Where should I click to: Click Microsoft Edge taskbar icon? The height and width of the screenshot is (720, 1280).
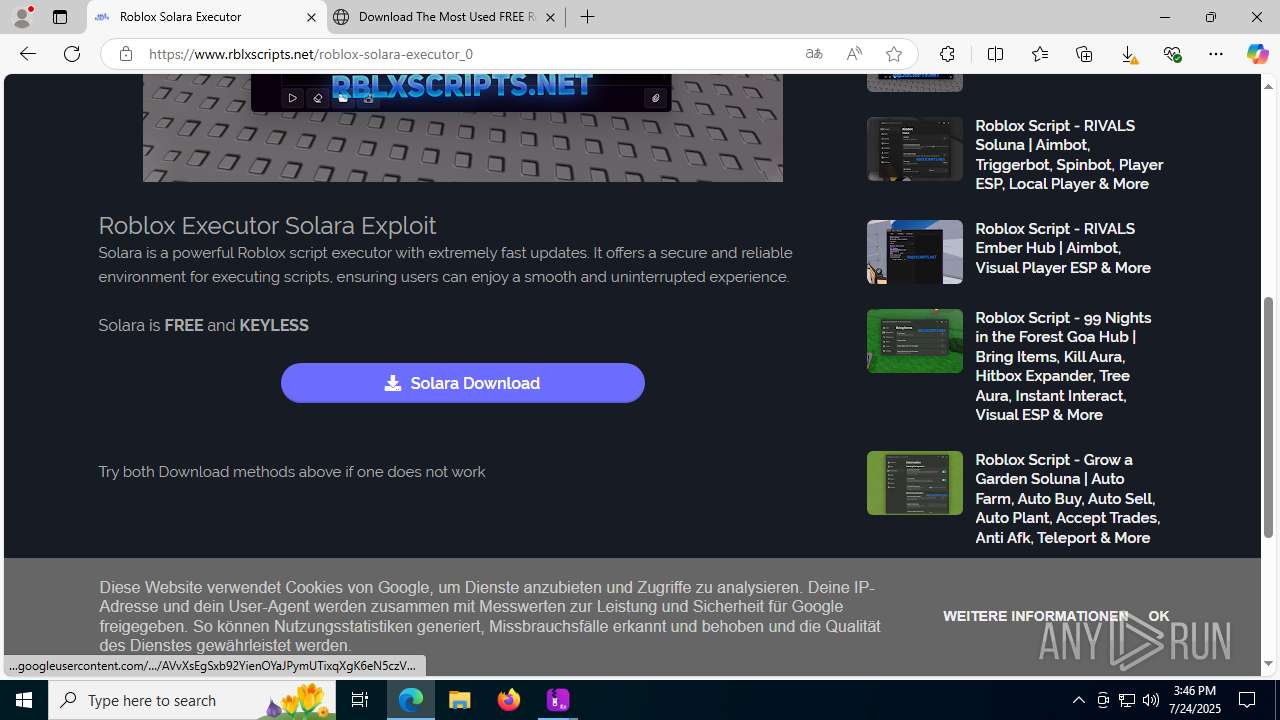click(411, 700)
